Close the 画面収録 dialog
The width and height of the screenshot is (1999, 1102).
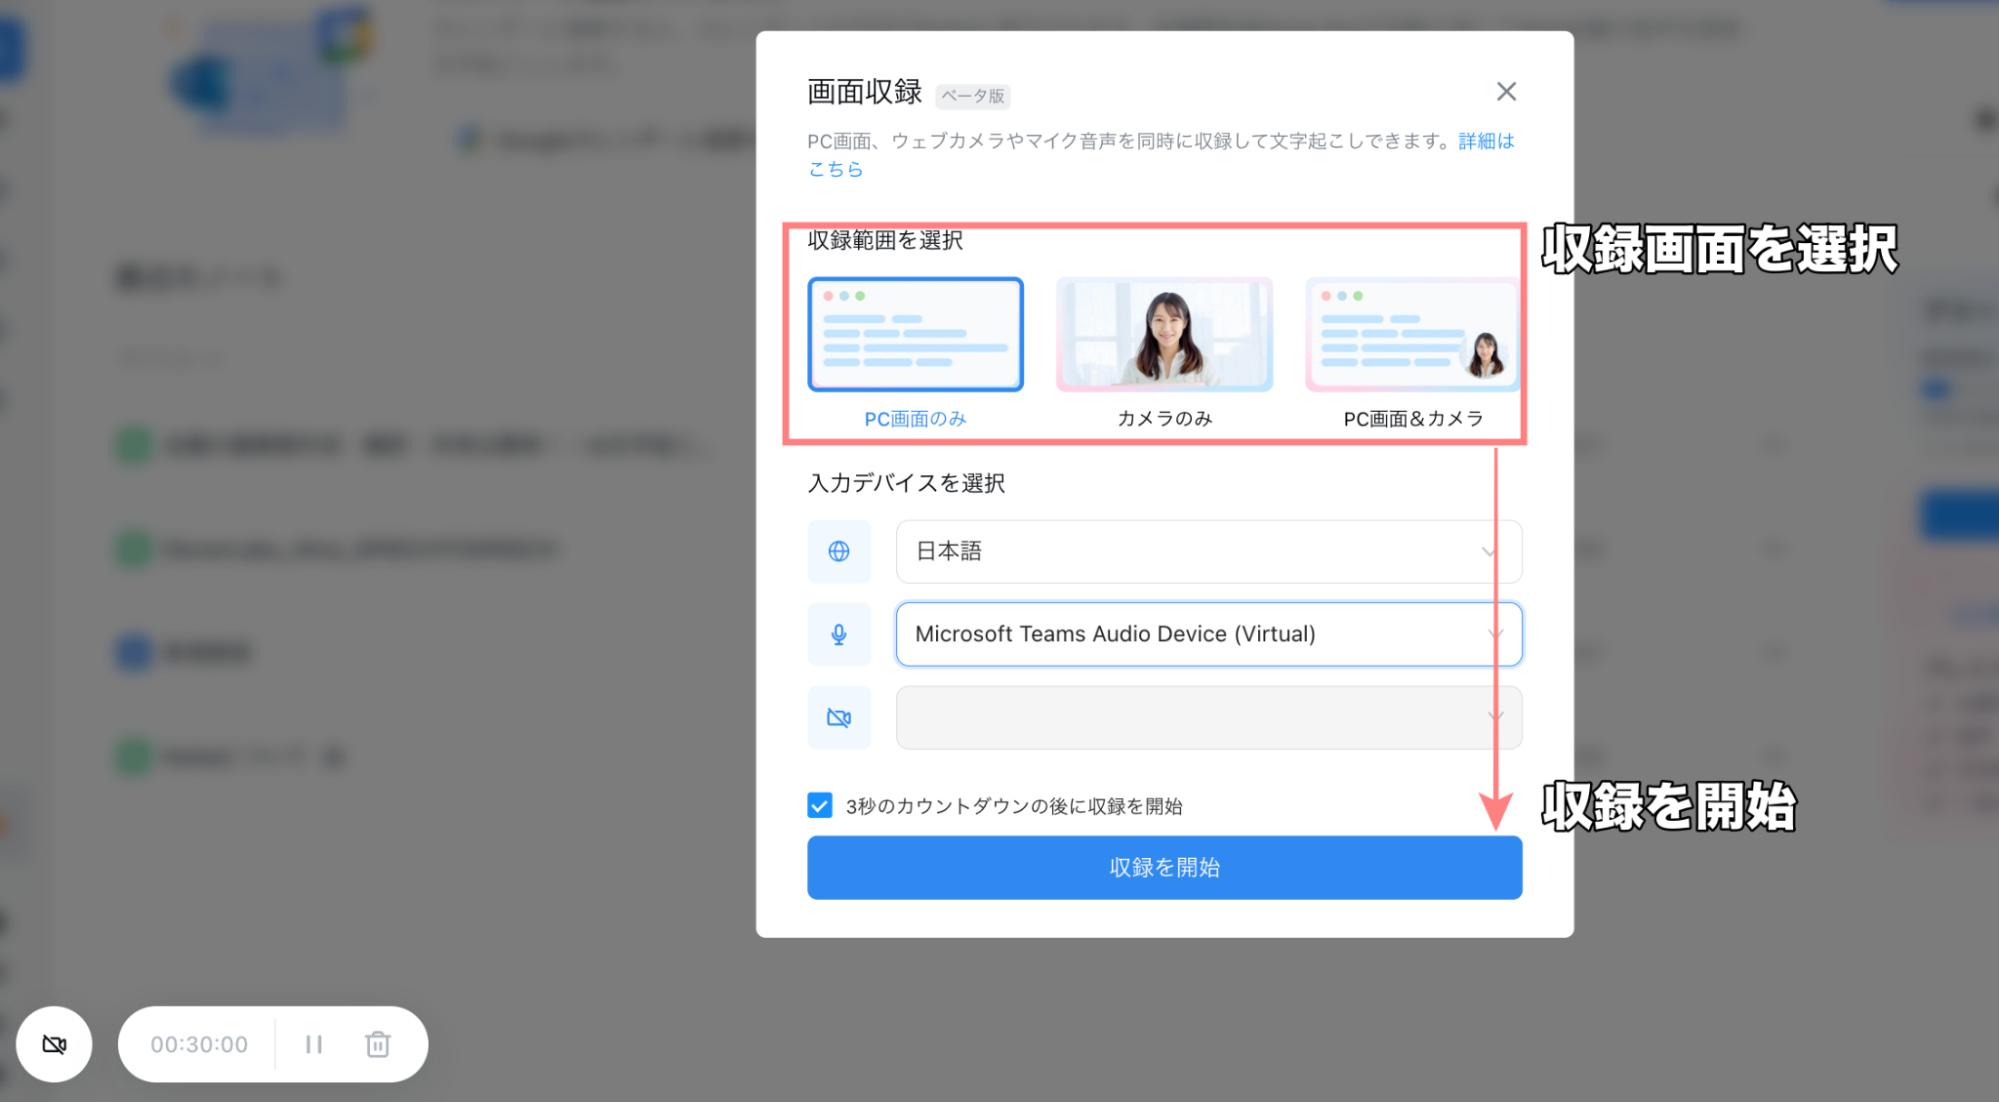point(1506,92)
